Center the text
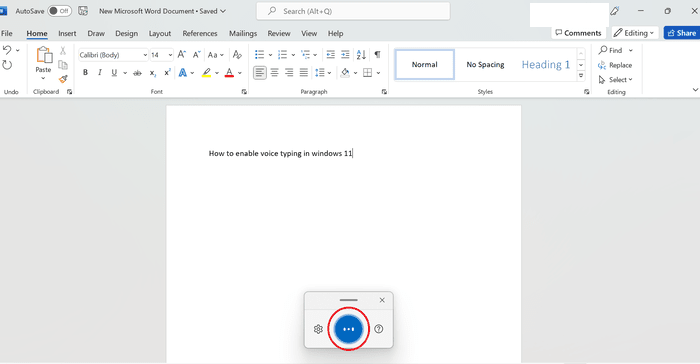 (275, 72)
